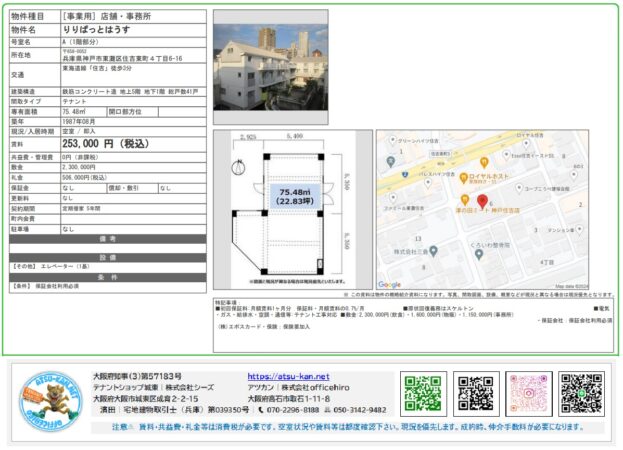Select the 0円(非課税) management fee
Image resolution: width=623 pixels, height=450 pixels.
point(80,157)
